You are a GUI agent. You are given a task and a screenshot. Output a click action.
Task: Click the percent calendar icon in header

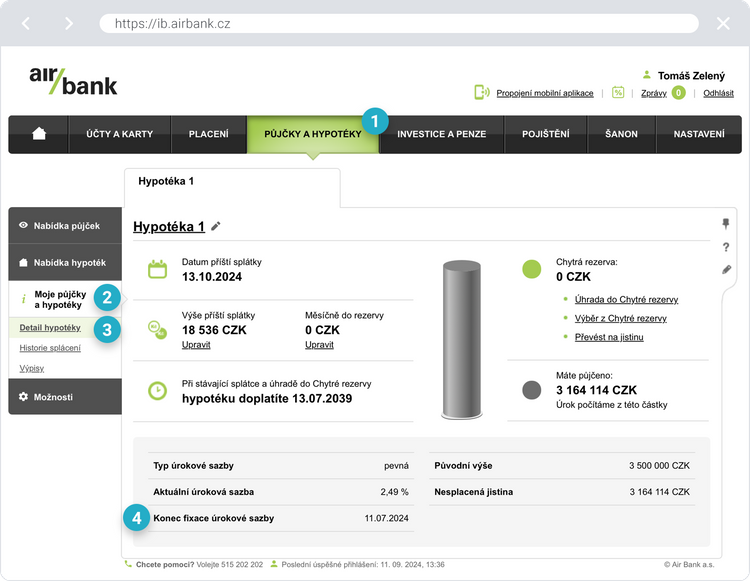tap(618, 93)
